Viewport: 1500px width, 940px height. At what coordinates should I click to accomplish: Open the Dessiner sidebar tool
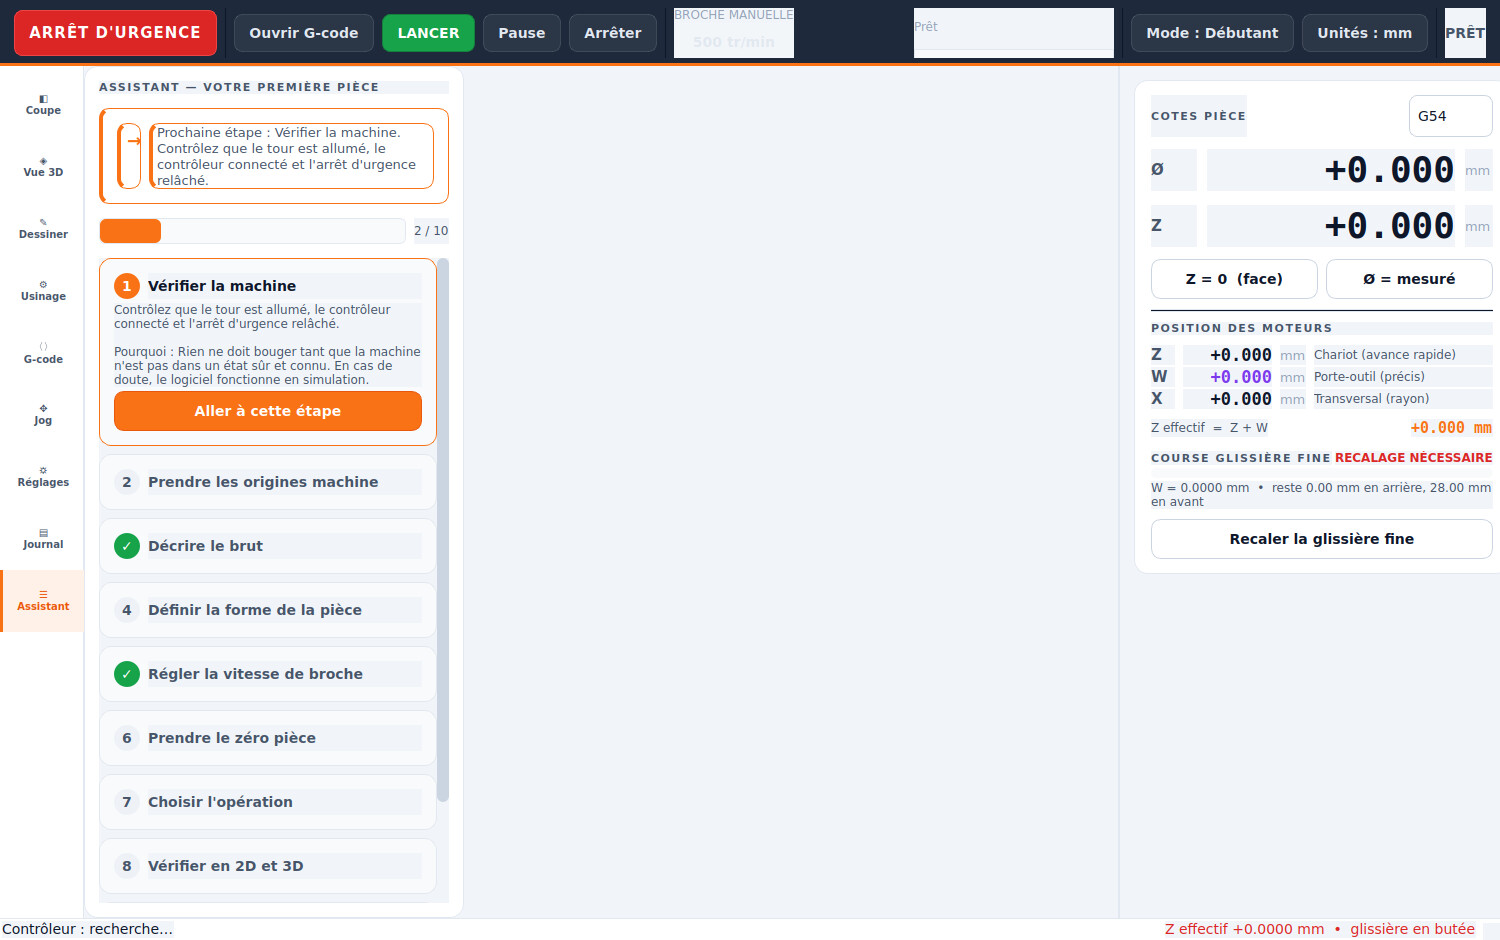[43, 229]
